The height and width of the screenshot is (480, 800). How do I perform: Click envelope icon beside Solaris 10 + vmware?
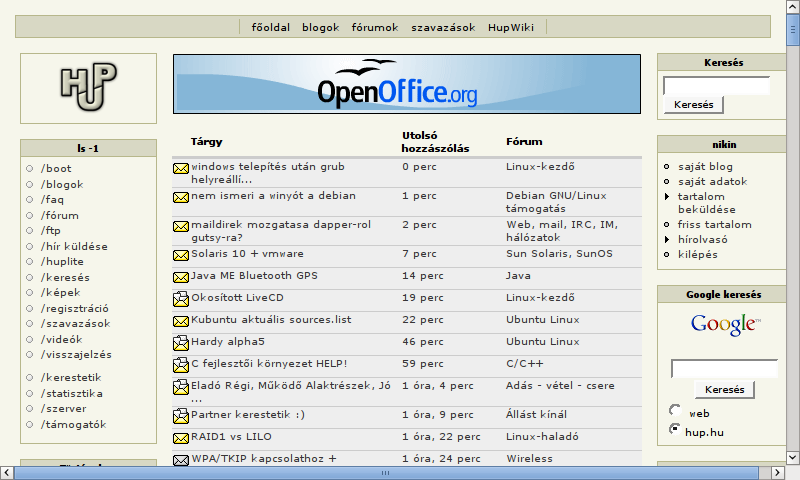tap(181, 256)
